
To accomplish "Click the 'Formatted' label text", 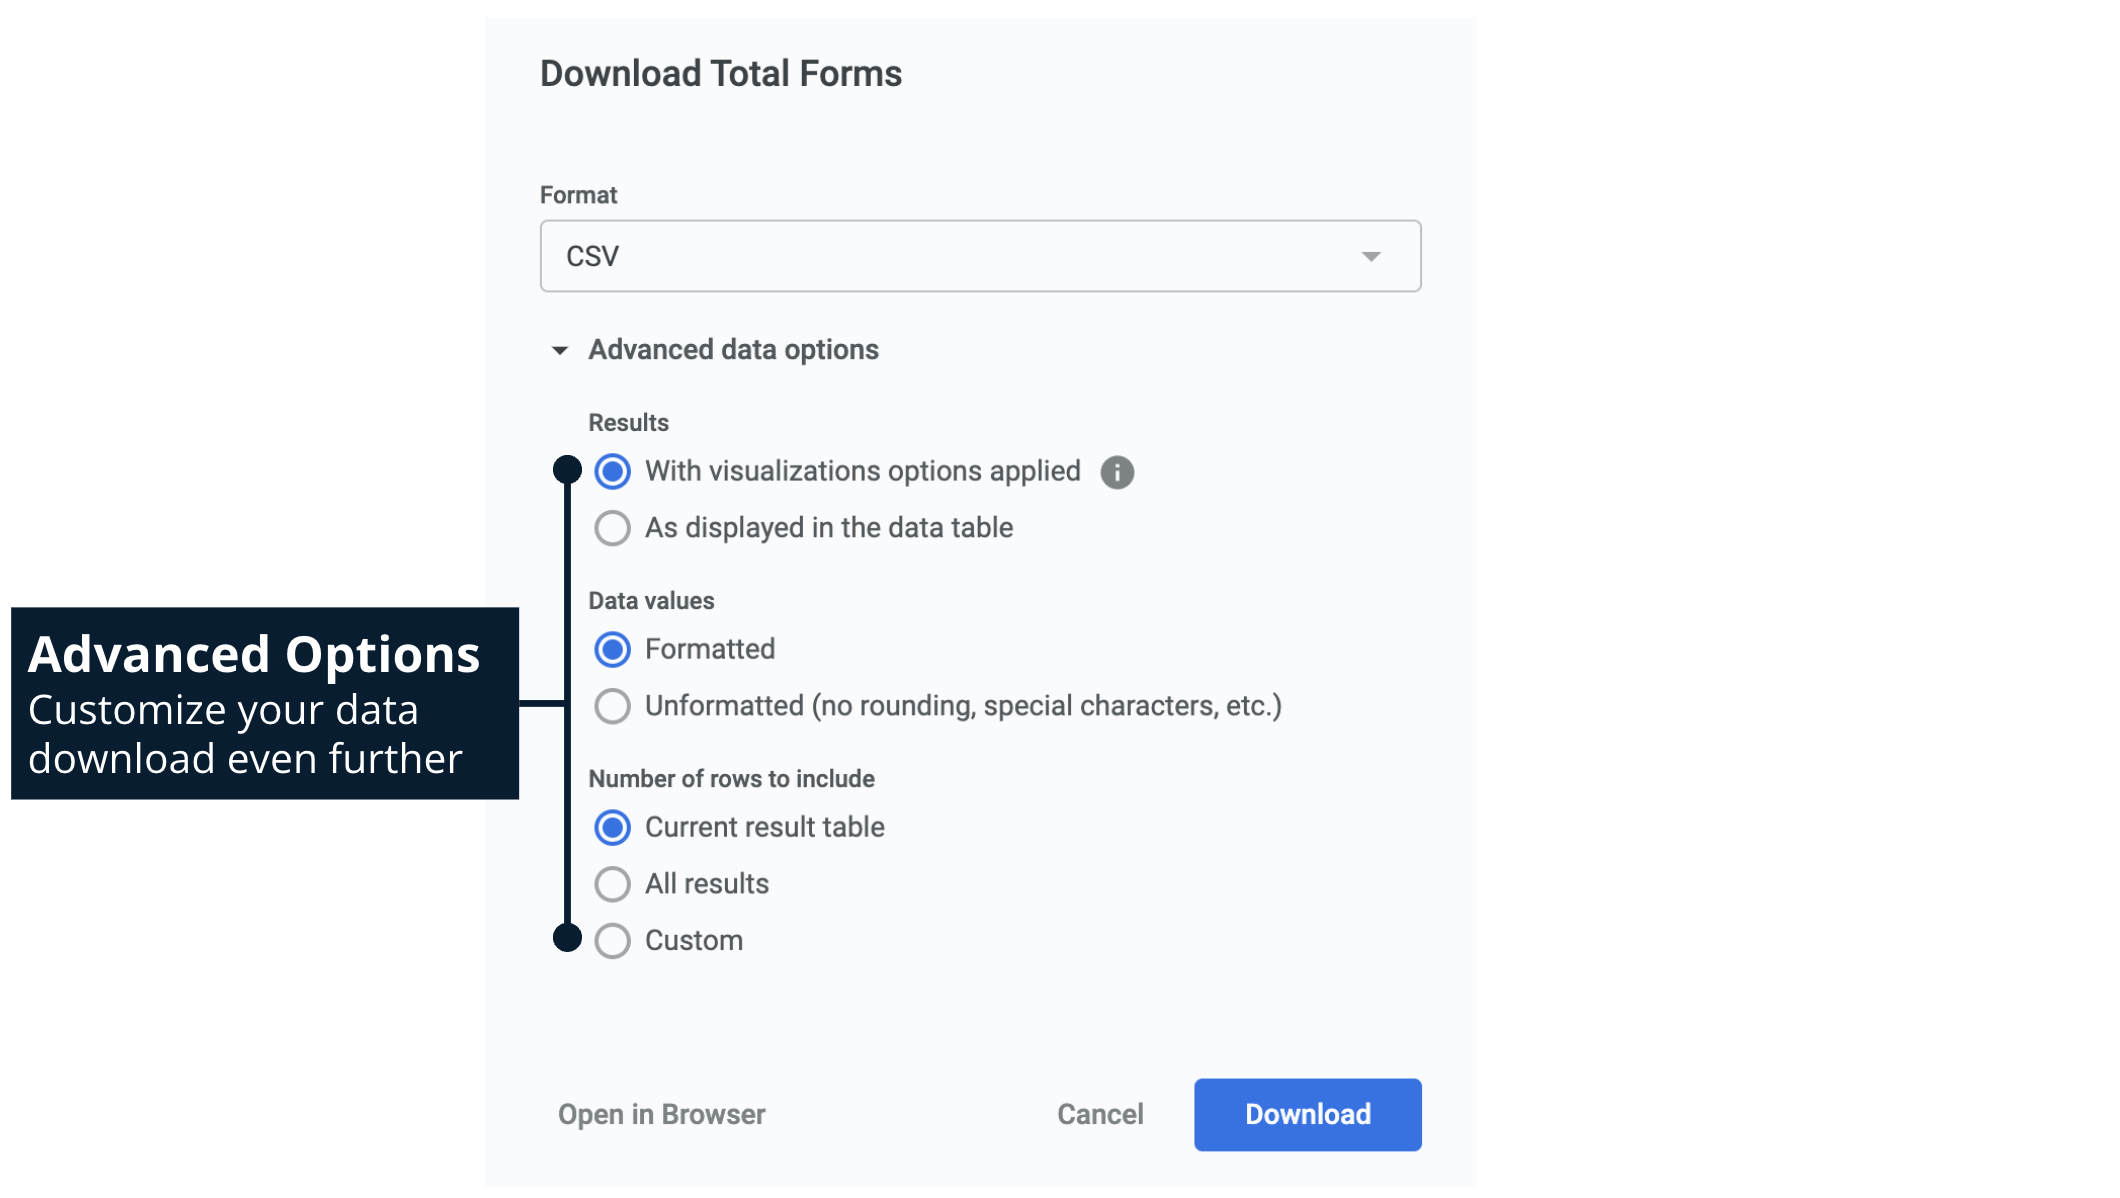I will click(710, 650).
